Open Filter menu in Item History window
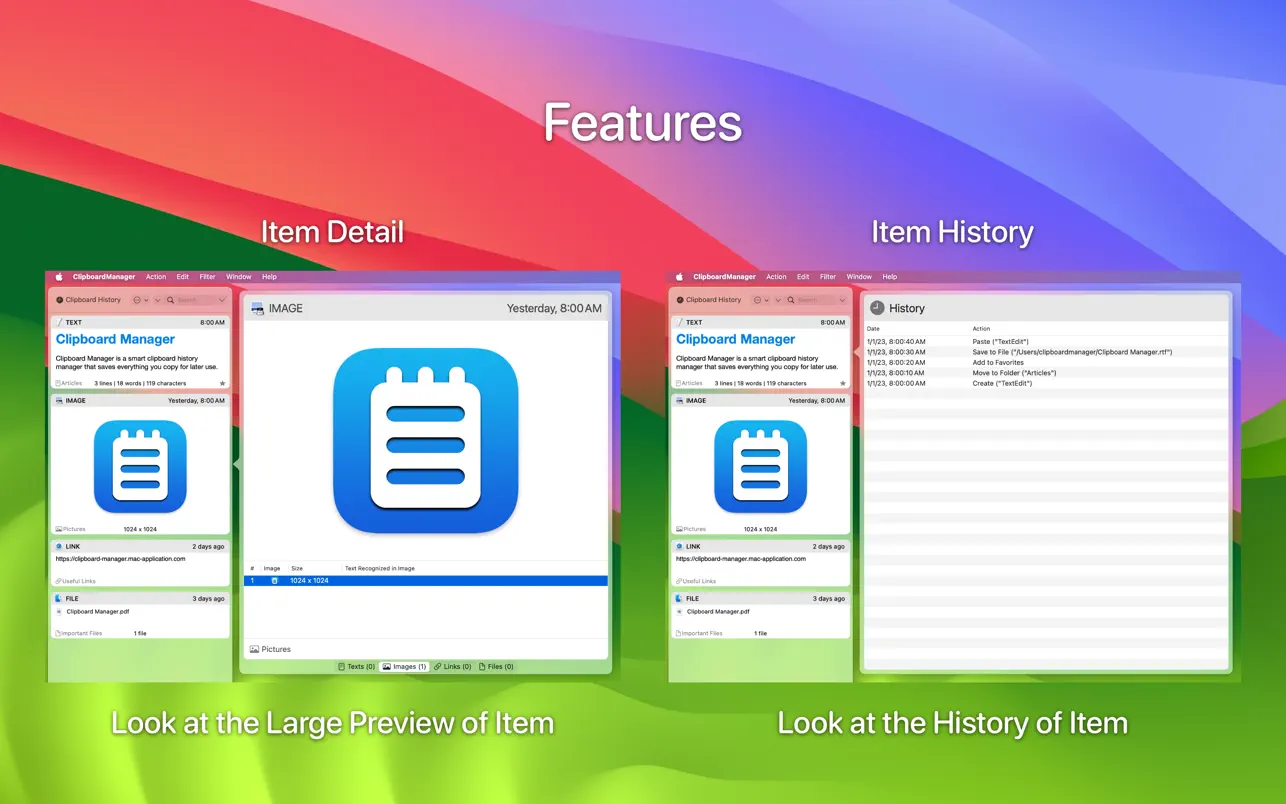Viewport: 1286px width, 804px height. (x=827, y=277)
